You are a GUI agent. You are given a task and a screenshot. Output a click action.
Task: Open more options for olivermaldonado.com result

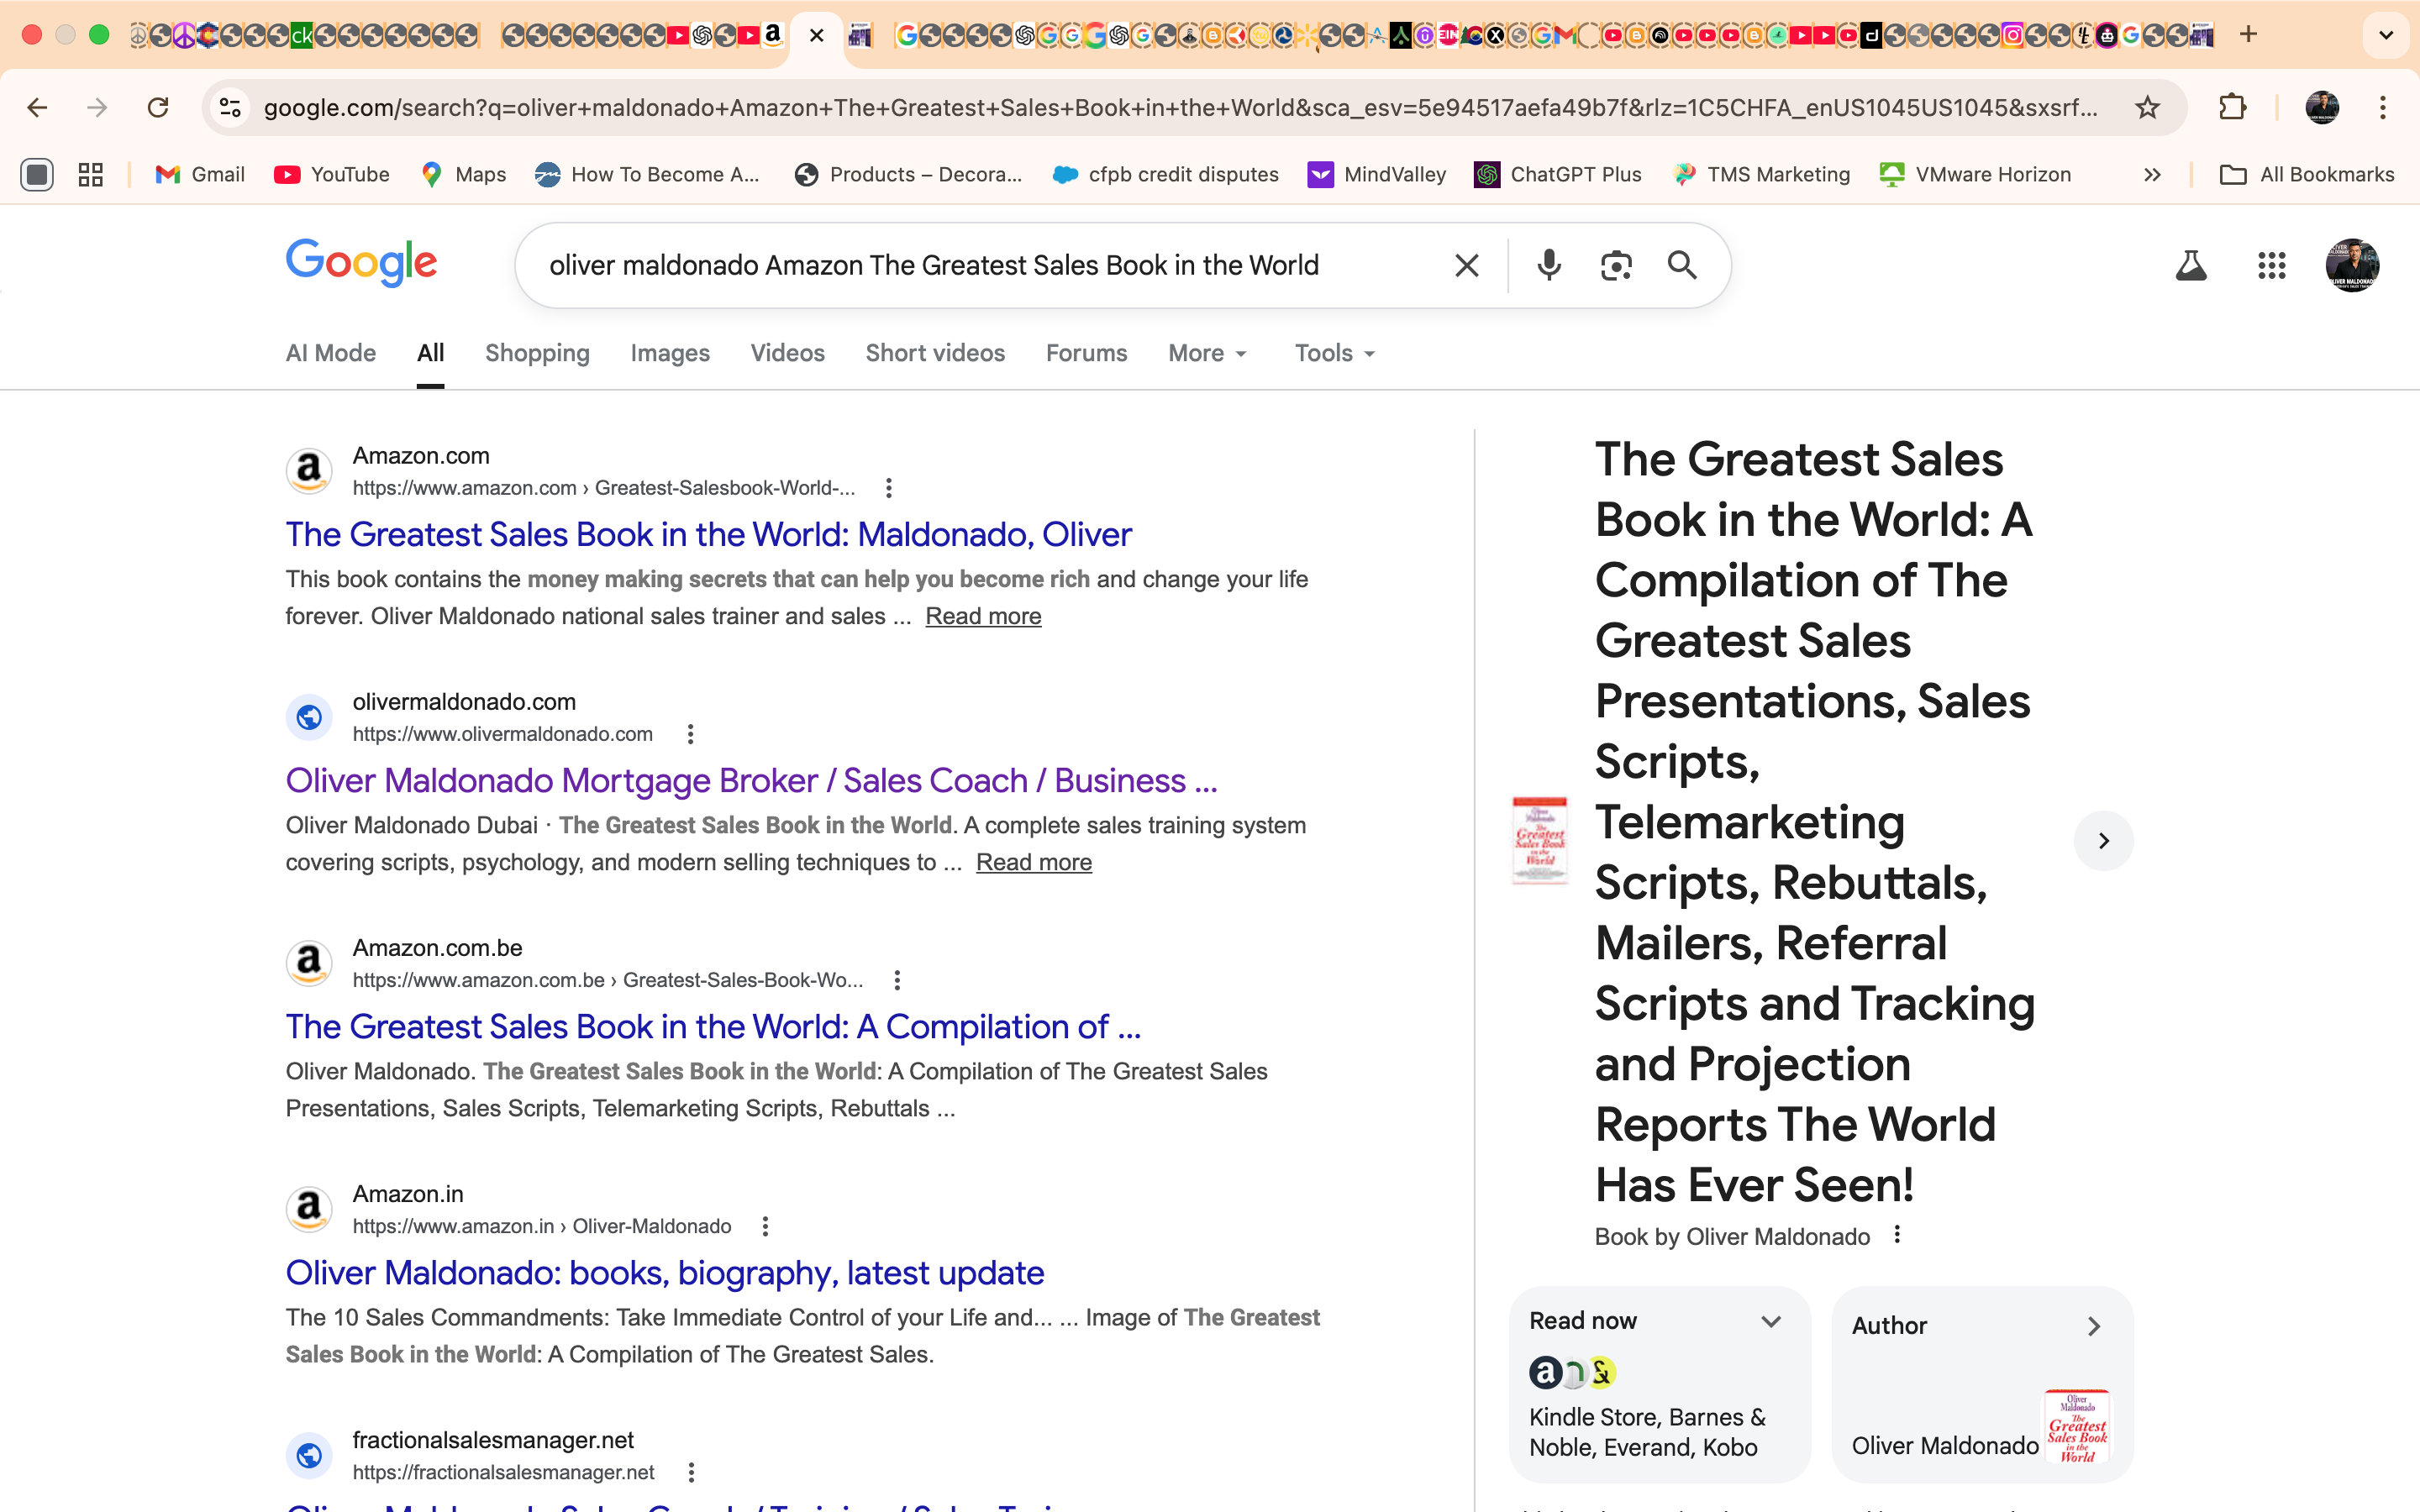point(690,734)
